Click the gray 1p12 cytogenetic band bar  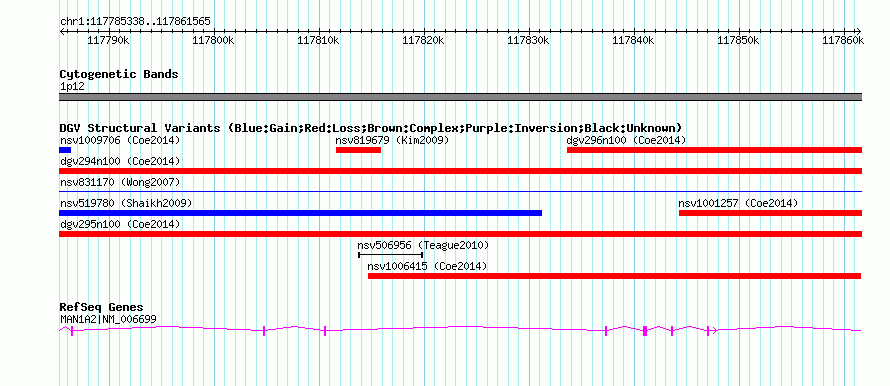point(460,97)
